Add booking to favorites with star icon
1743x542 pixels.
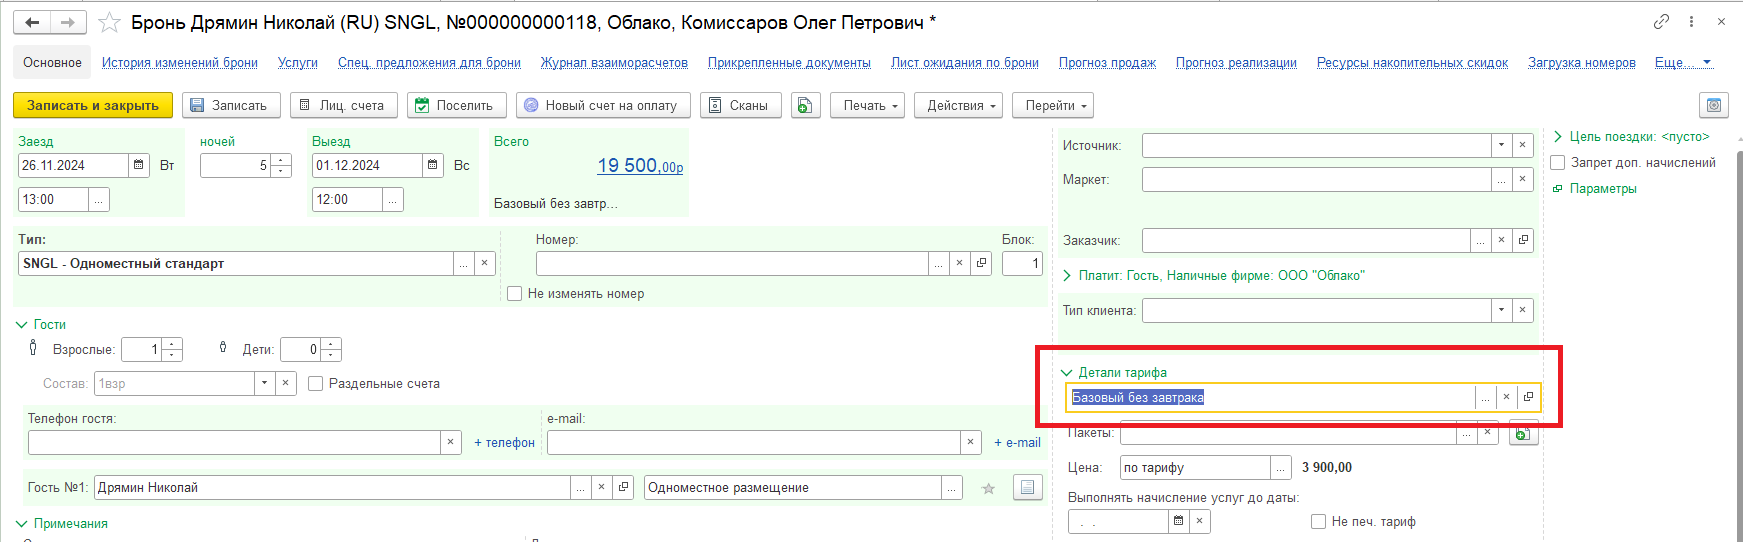point(110,22)
